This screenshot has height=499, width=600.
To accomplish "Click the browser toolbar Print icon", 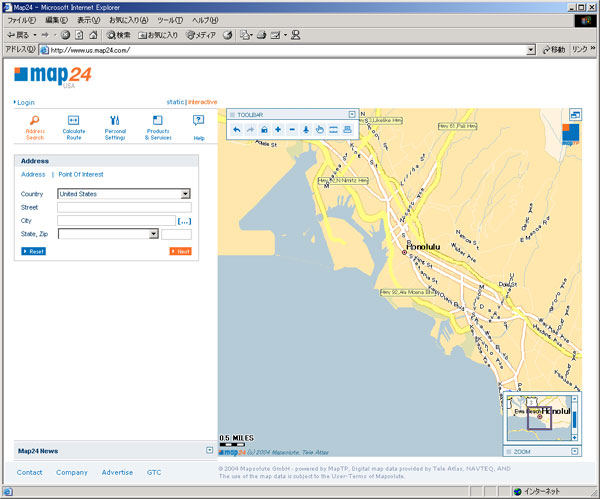I will click(x=262, y=35).
